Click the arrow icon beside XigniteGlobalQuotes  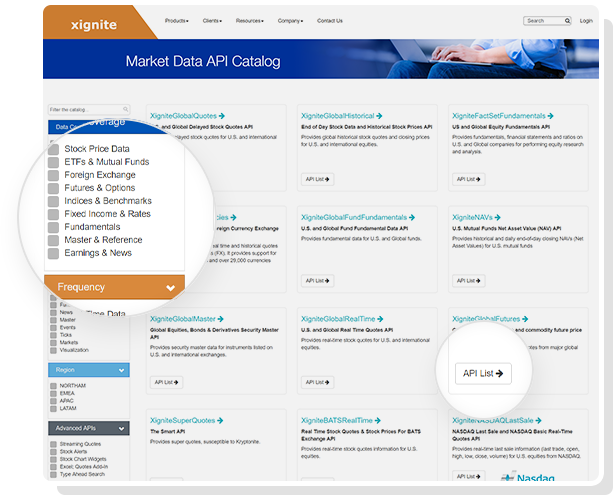click(222, 116)
